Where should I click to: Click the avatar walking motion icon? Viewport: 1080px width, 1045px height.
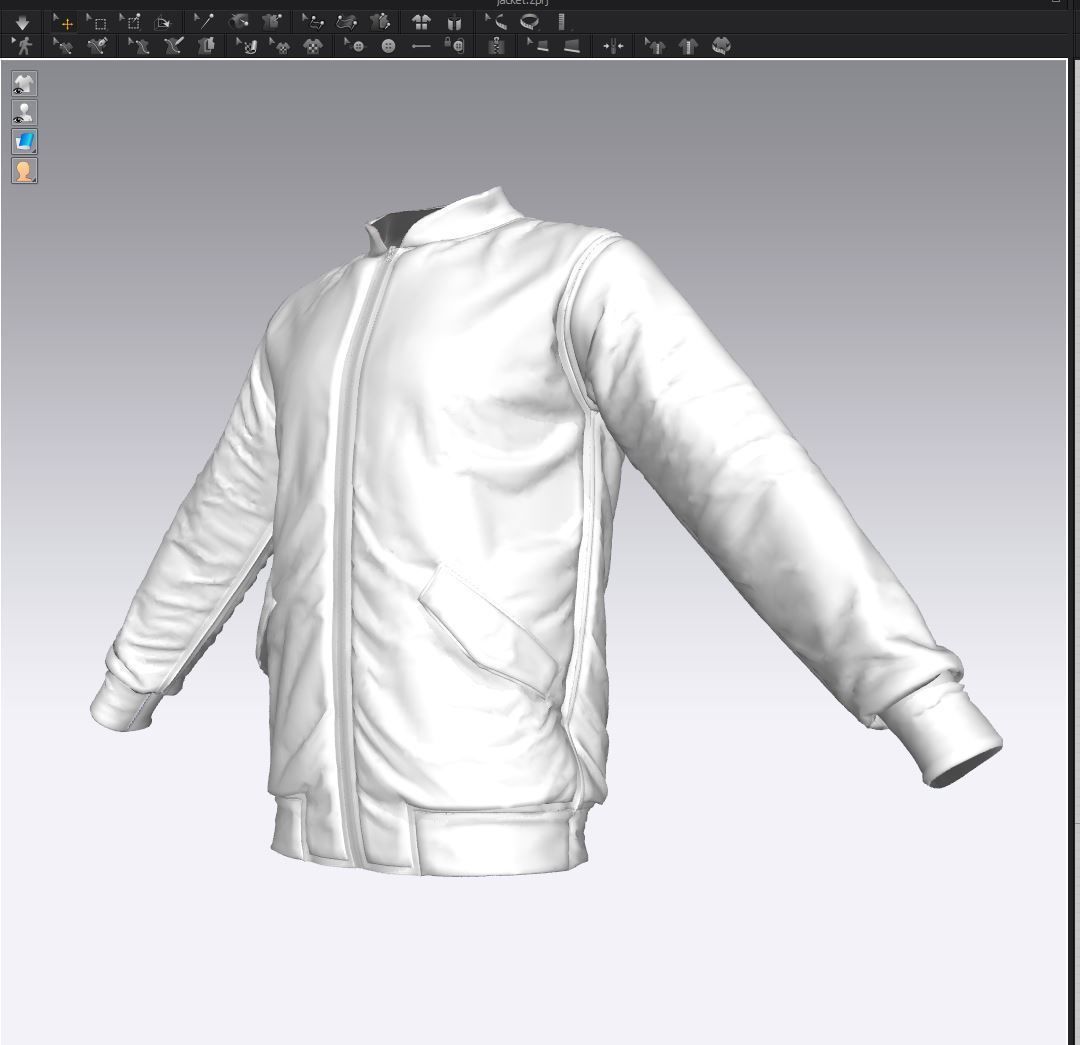click(23, 46)
